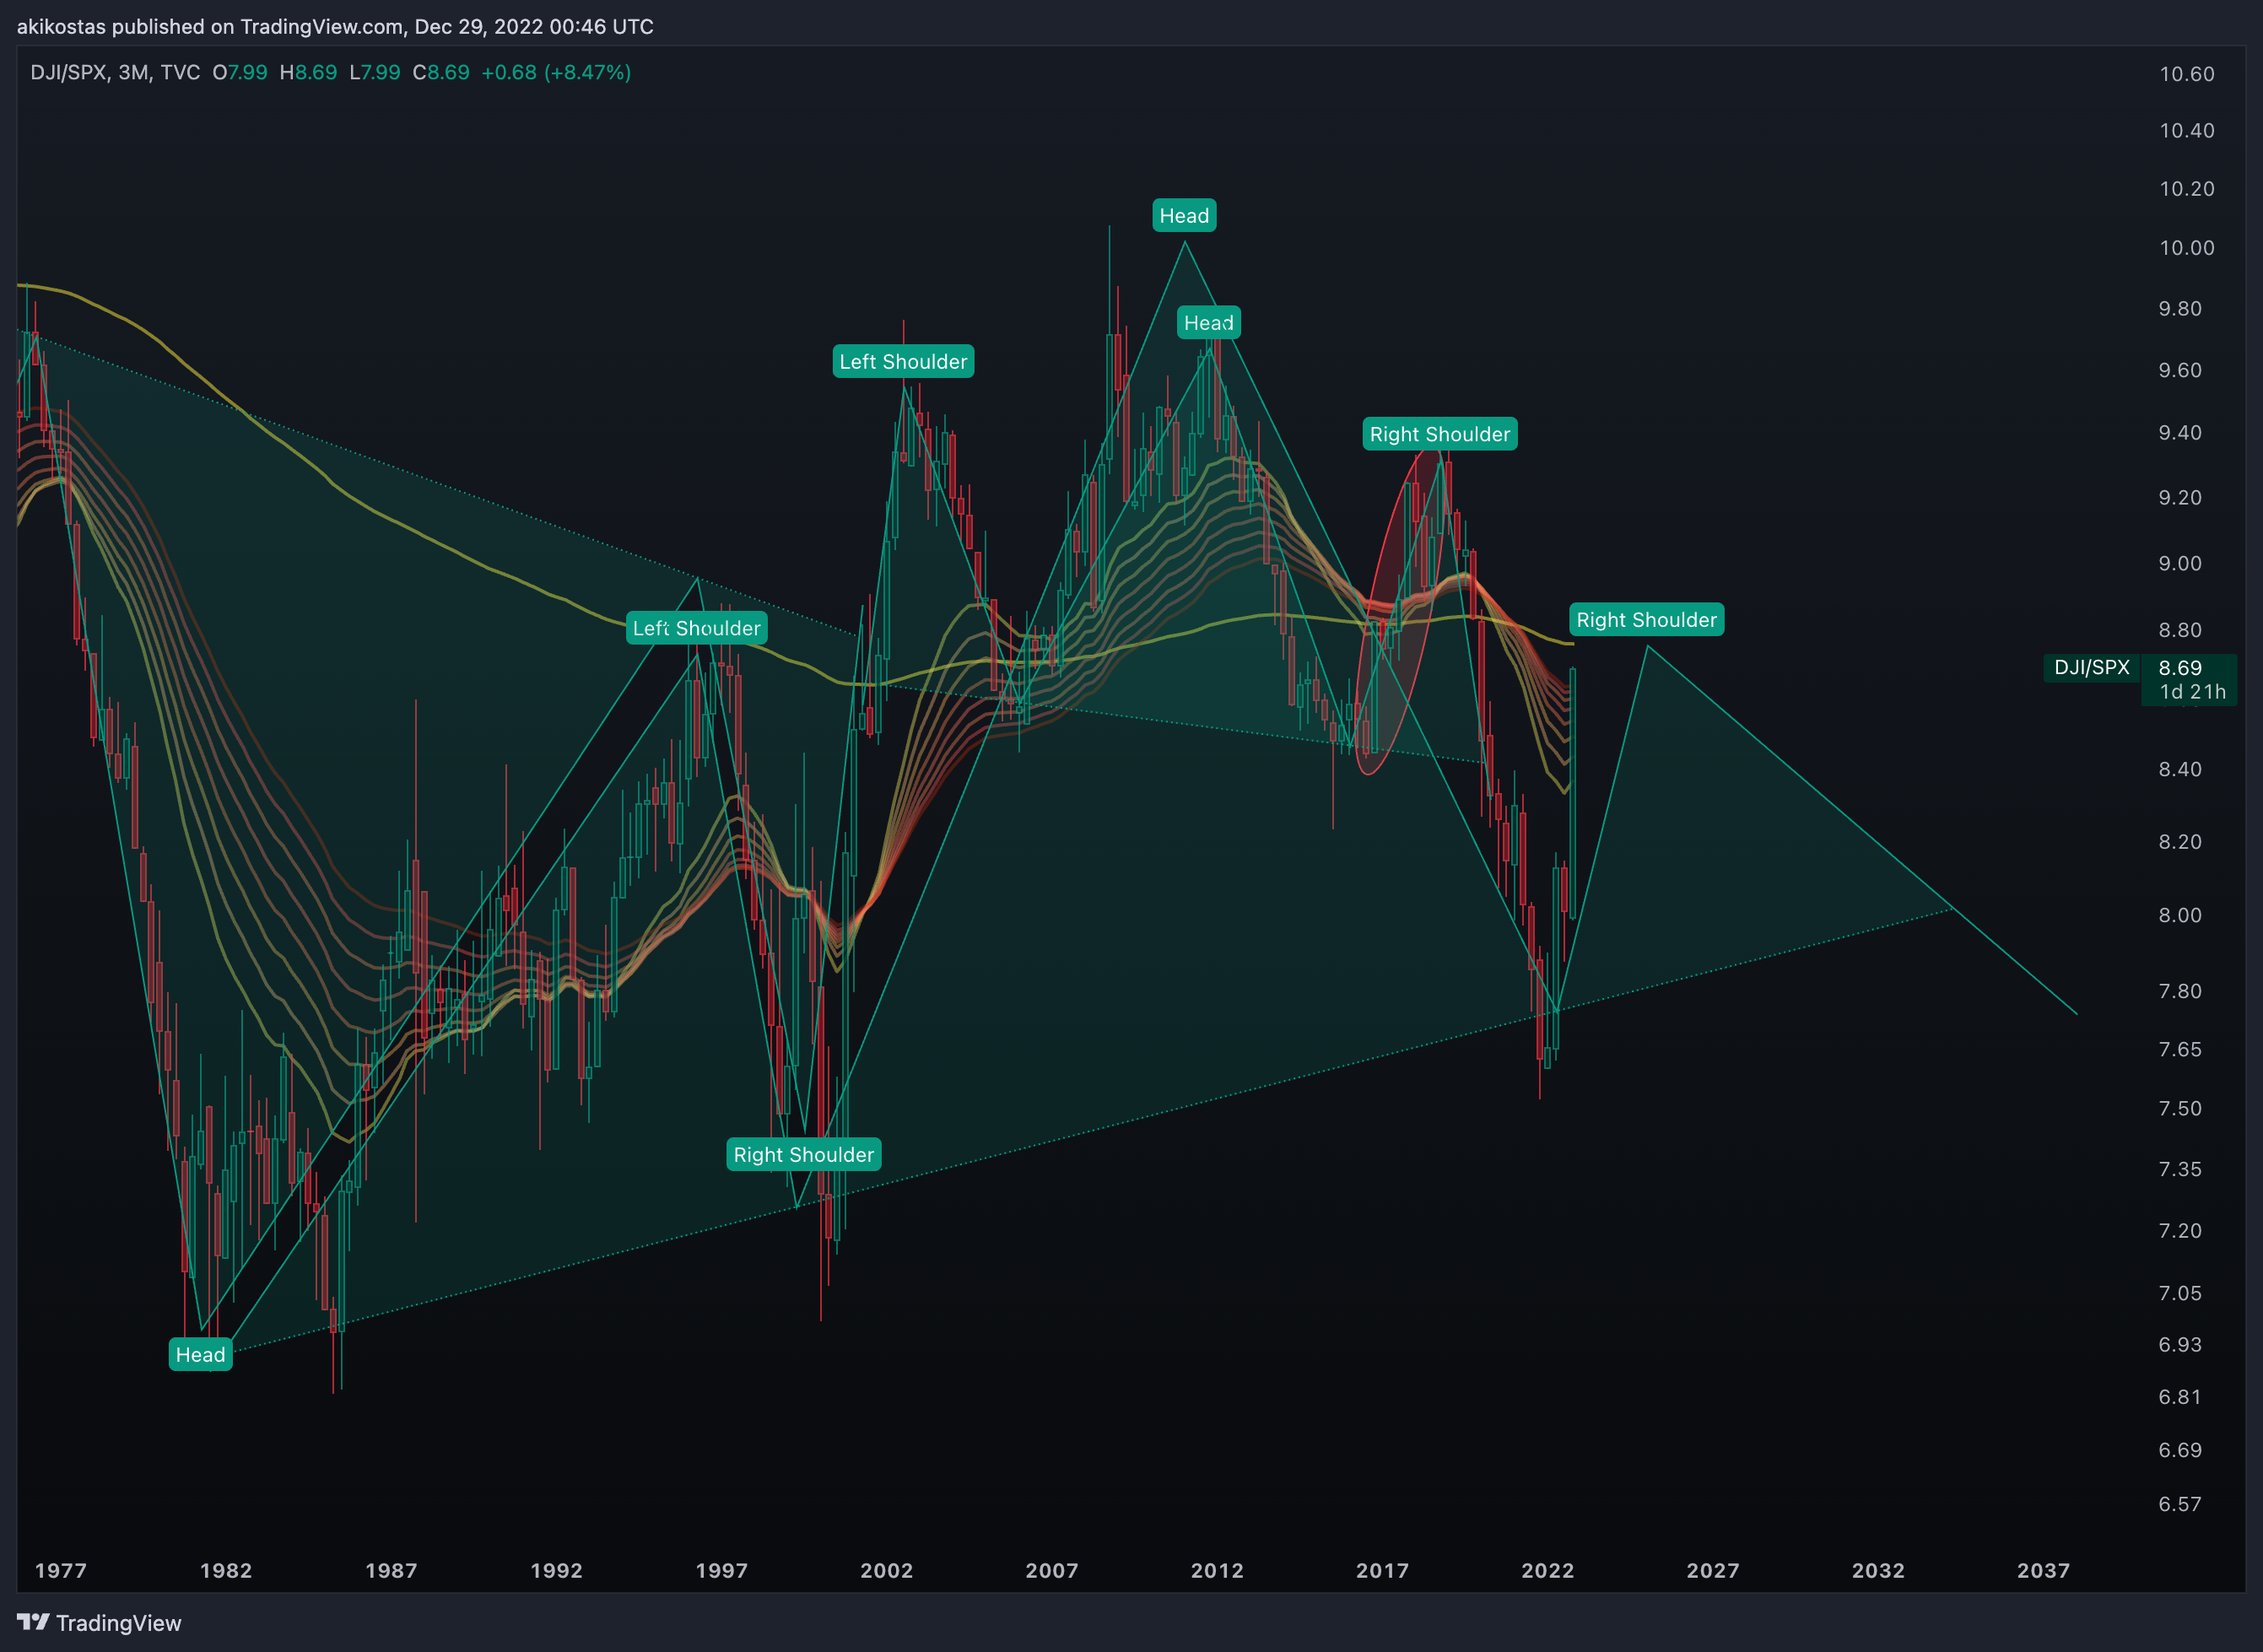Click the 1987 time axis label
Screen dimensions: 2263x1652
[x=391, y=1571]
